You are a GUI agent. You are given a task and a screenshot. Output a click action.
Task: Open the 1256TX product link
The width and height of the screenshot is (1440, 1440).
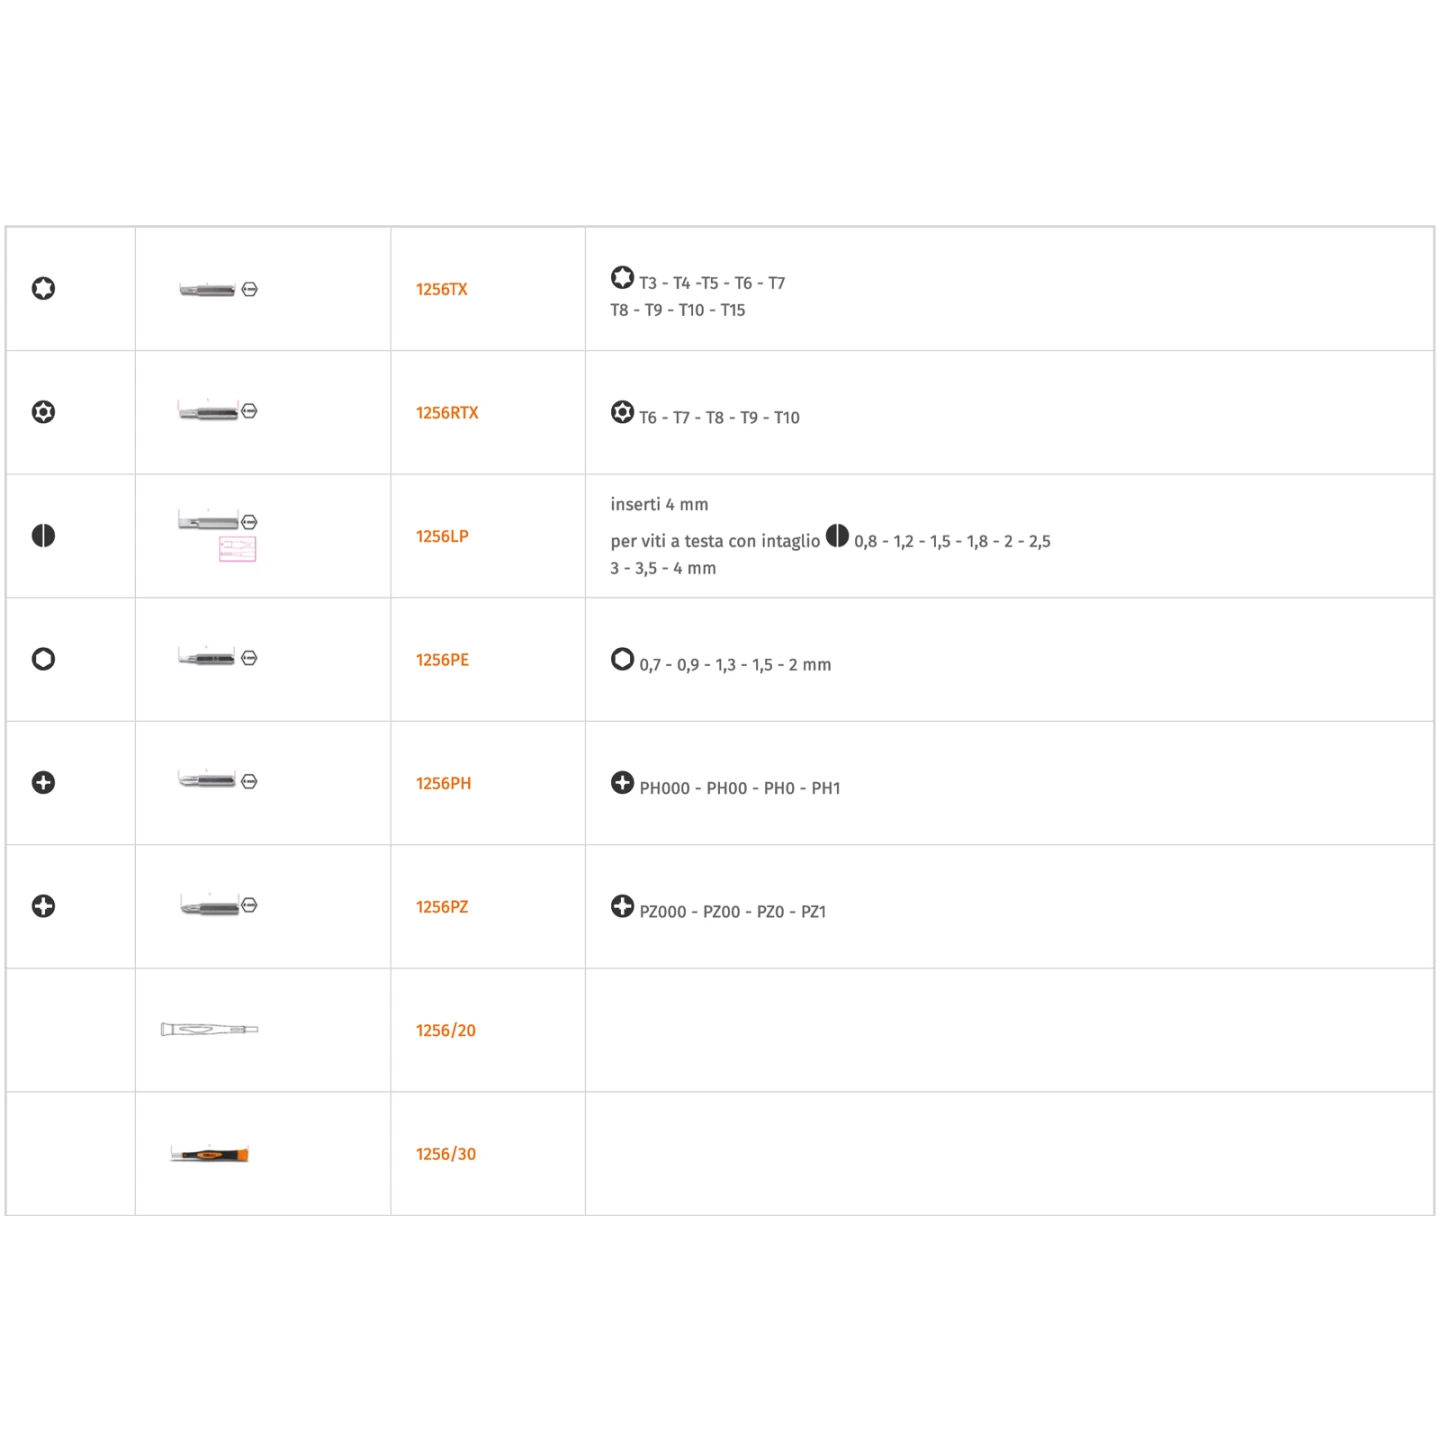442,289
